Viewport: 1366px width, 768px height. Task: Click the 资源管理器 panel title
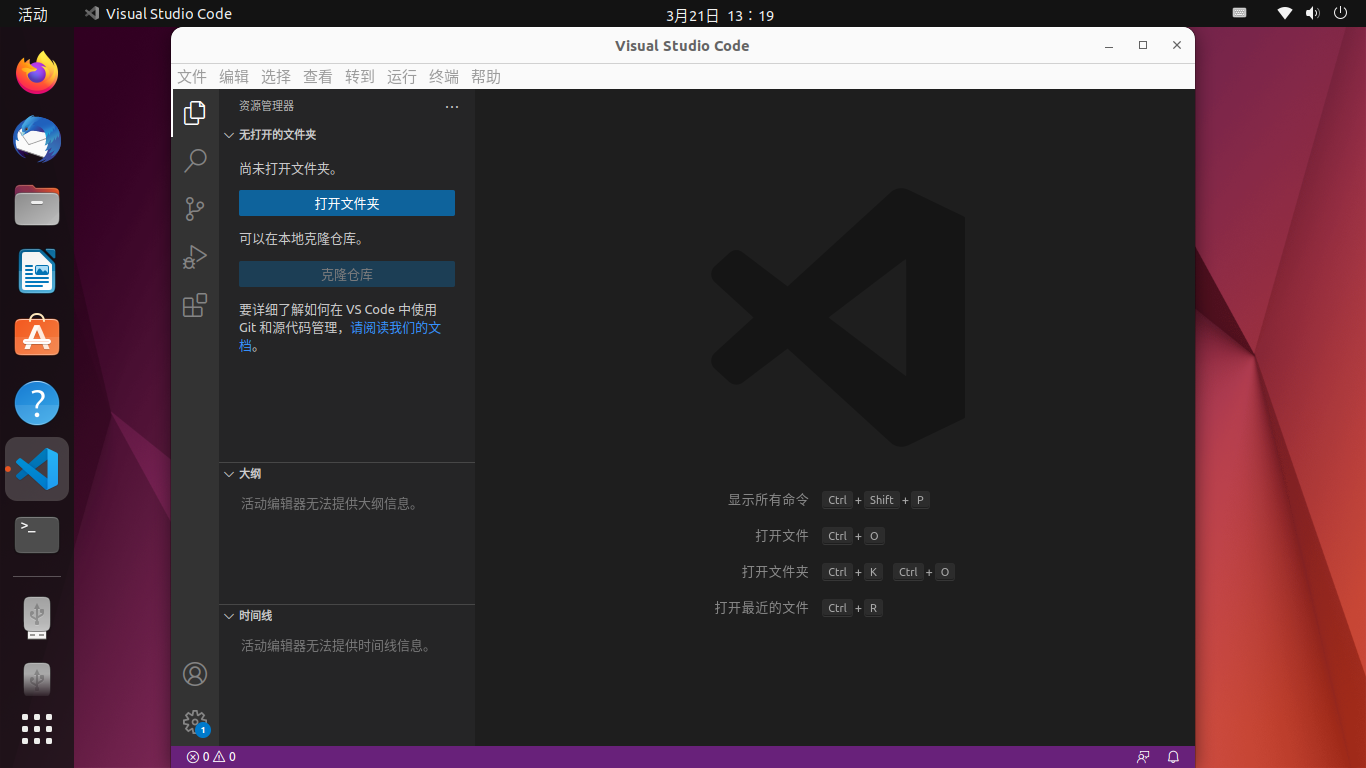tap(266, 106)
